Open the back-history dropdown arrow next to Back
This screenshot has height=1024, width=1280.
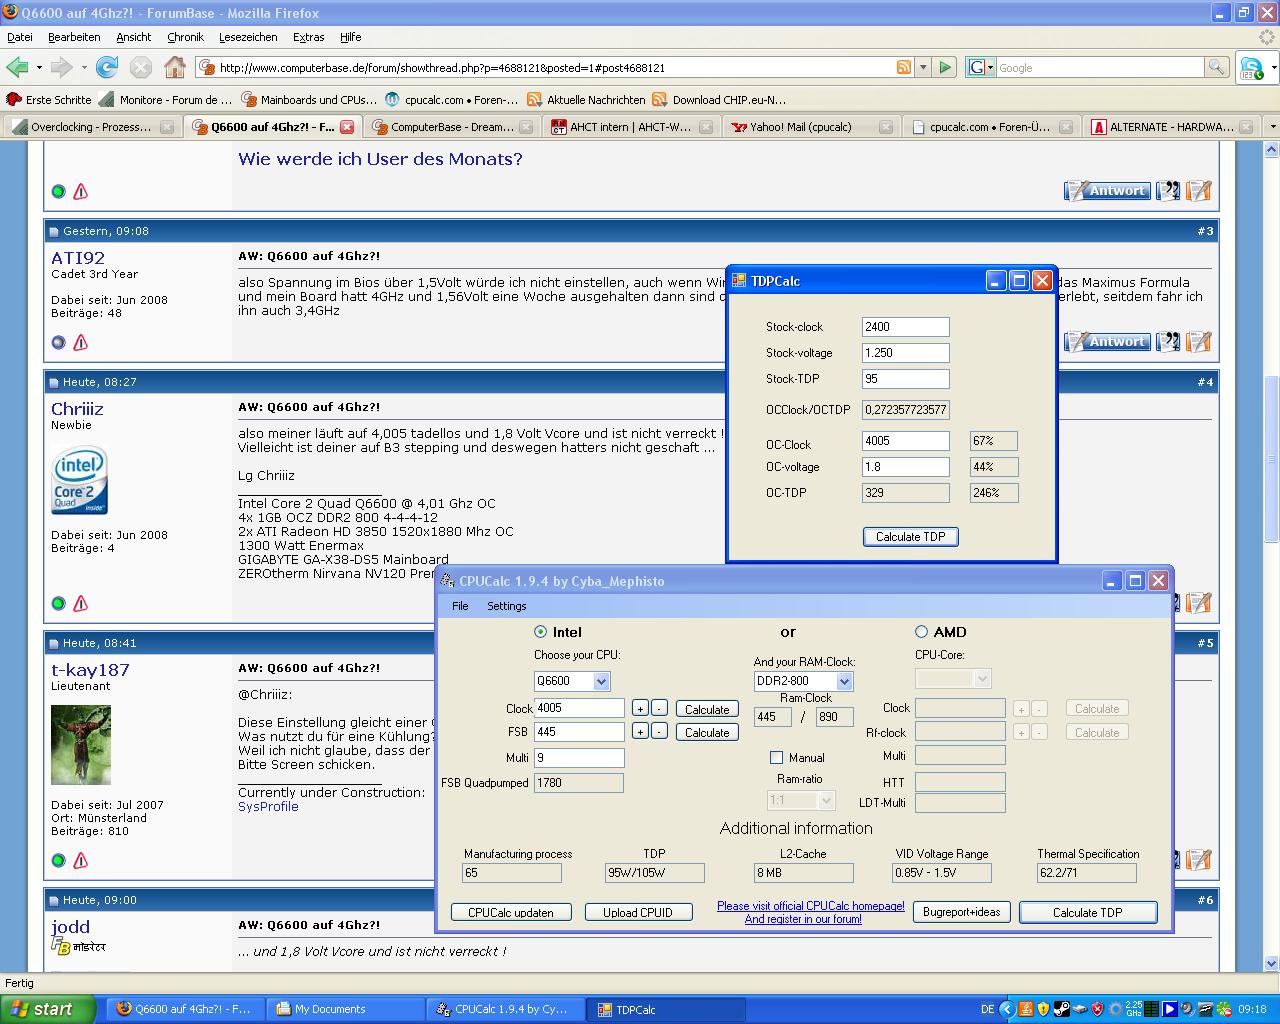(39, 68)
